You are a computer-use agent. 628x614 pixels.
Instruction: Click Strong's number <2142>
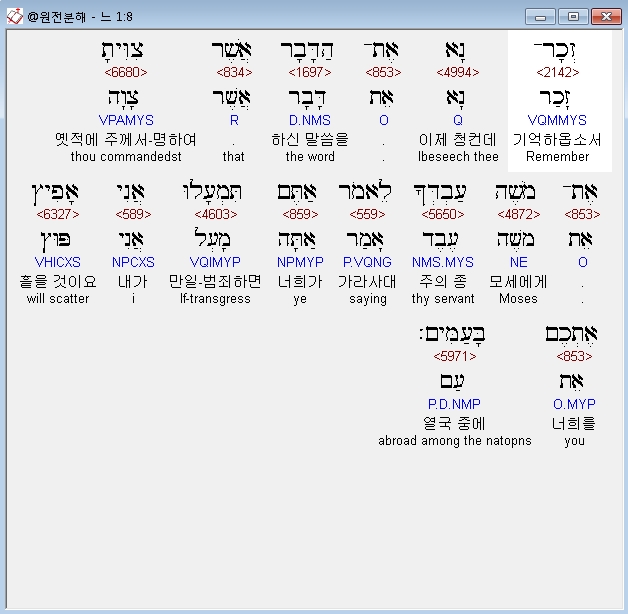click(x=558, y=72)
